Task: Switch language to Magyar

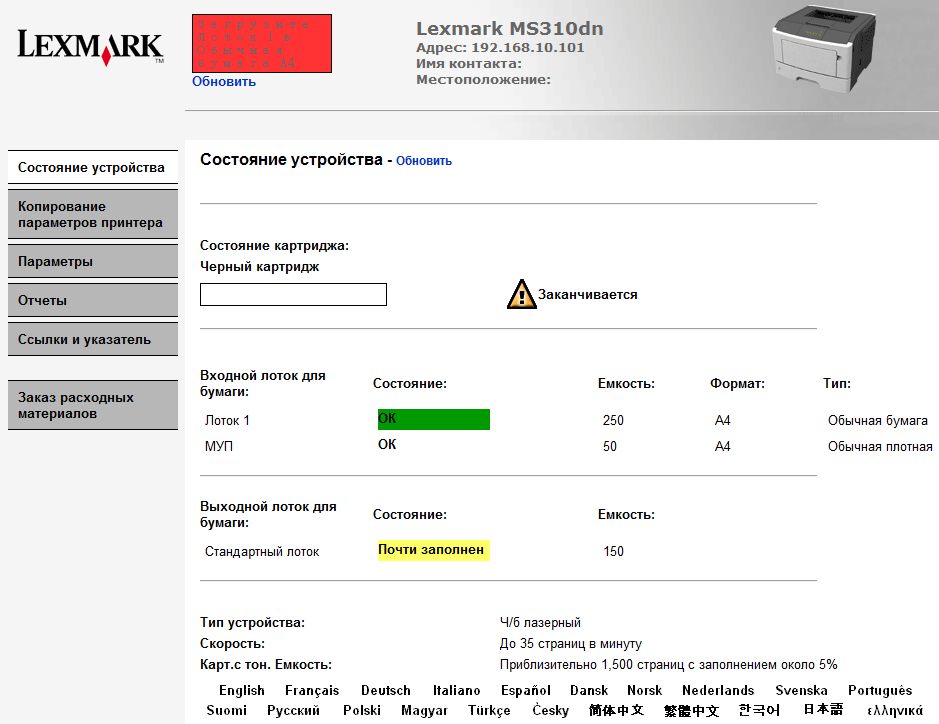Action: pos(425,710)
